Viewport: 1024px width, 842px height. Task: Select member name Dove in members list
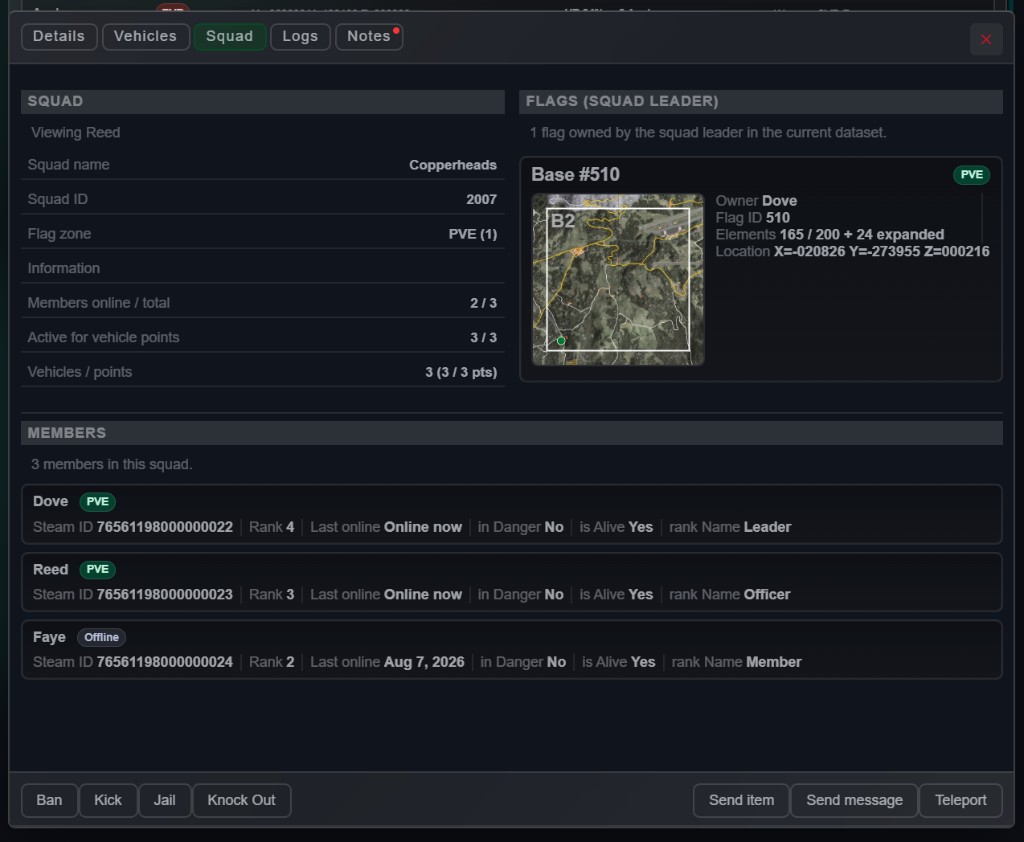pos(50,501)
